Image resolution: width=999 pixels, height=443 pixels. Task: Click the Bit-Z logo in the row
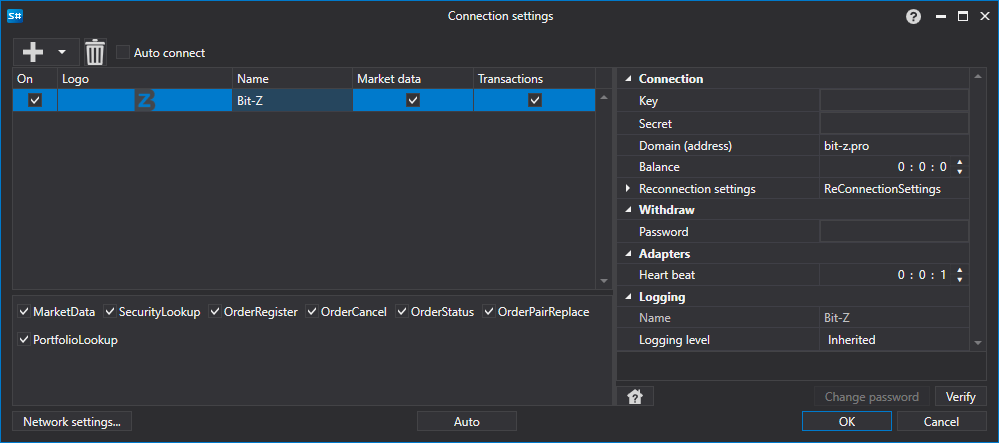(145, 100)
